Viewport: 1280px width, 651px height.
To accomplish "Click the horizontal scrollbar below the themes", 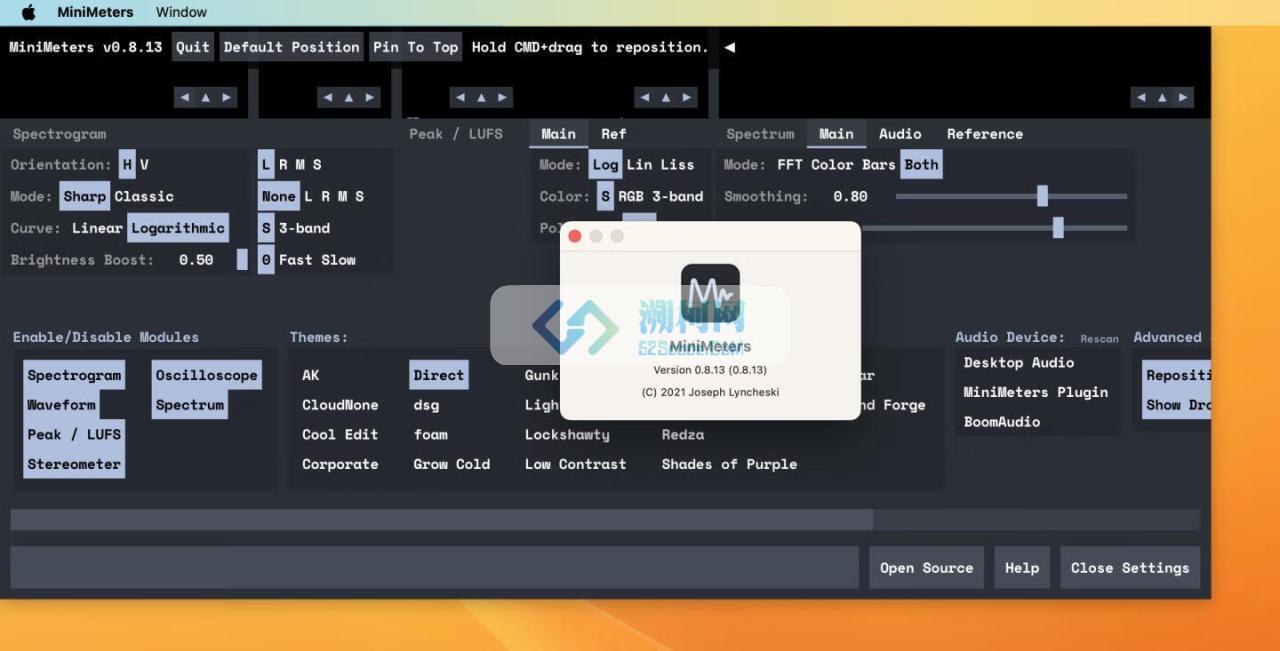I will (442, 520).
